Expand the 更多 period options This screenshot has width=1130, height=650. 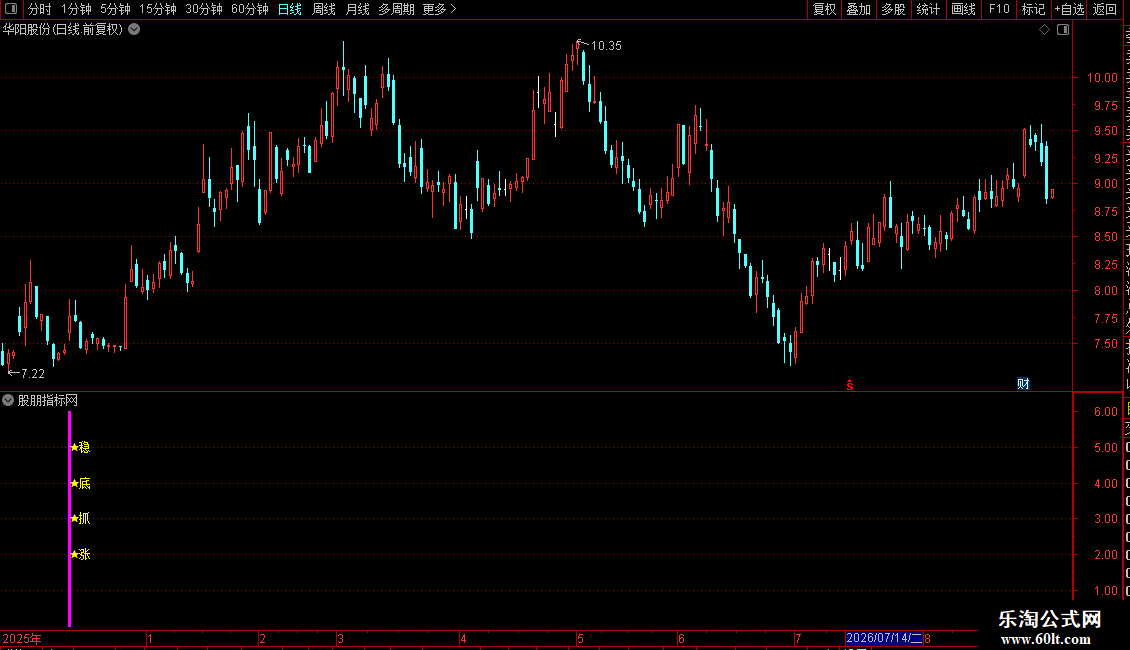pyautogui.click(x=439, y=9)
